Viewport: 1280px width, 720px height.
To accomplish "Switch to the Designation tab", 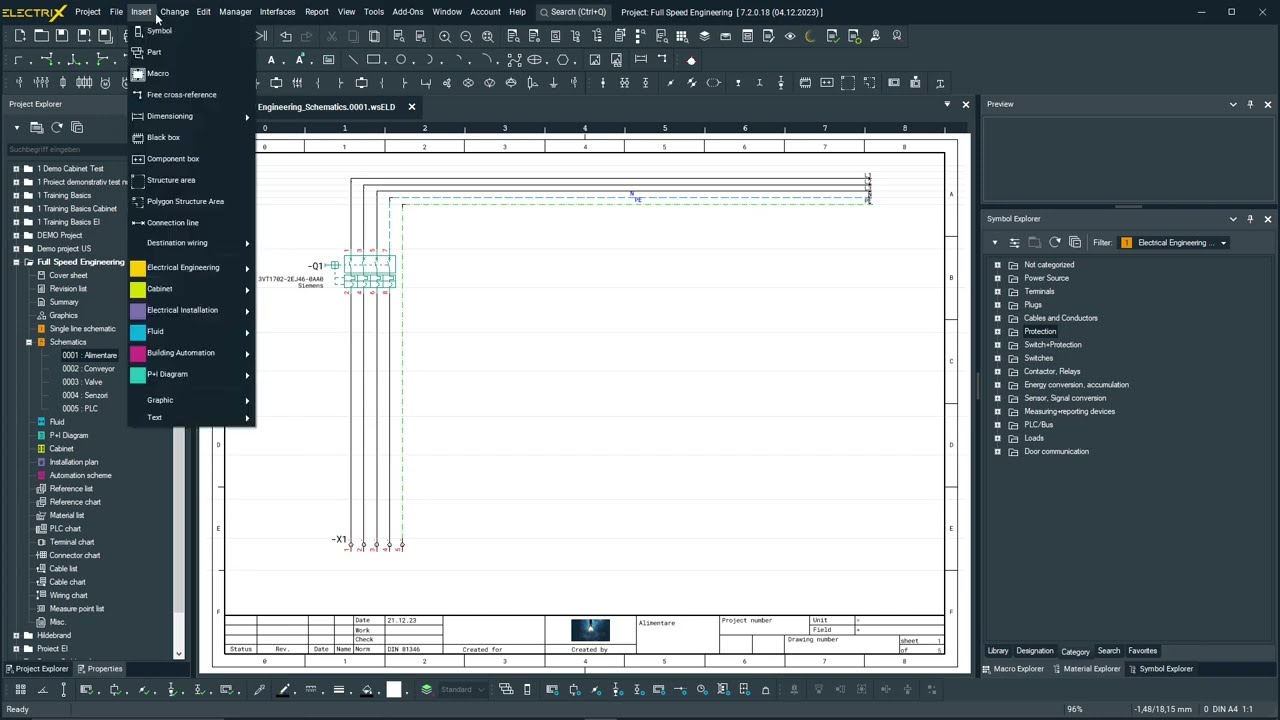I will (x=1035, y=651).
